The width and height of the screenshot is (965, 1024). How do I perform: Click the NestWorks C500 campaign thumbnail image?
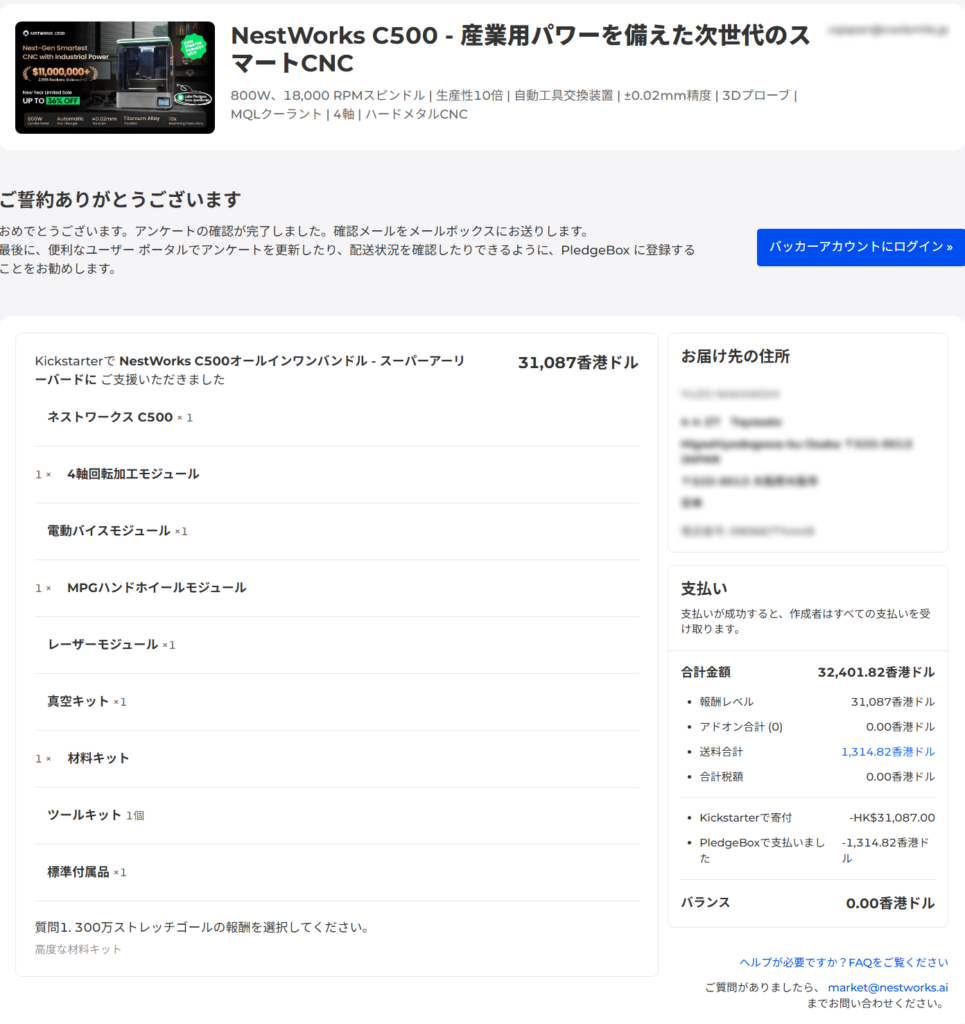(x=115, y=78)
